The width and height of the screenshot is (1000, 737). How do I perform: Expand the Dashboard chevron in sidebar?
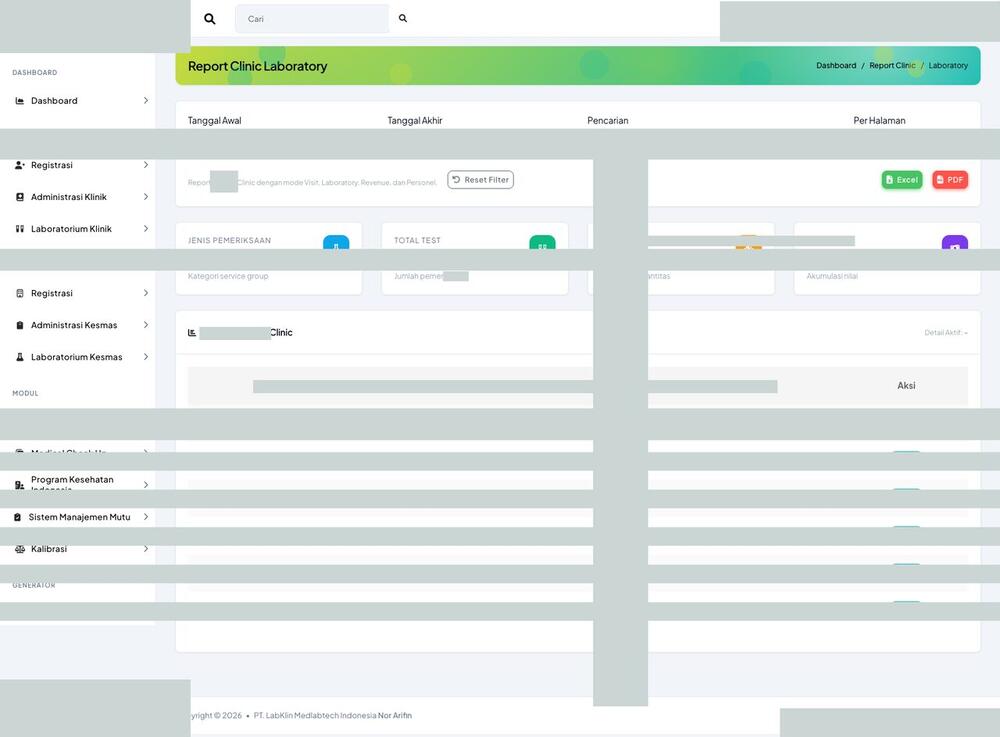point(146,101)
